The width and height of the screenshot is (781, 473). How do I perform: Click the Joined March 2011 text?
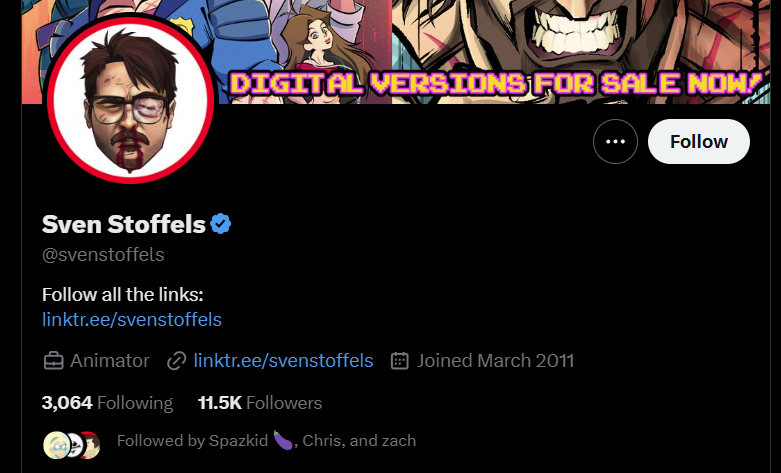tap(495, 360)
